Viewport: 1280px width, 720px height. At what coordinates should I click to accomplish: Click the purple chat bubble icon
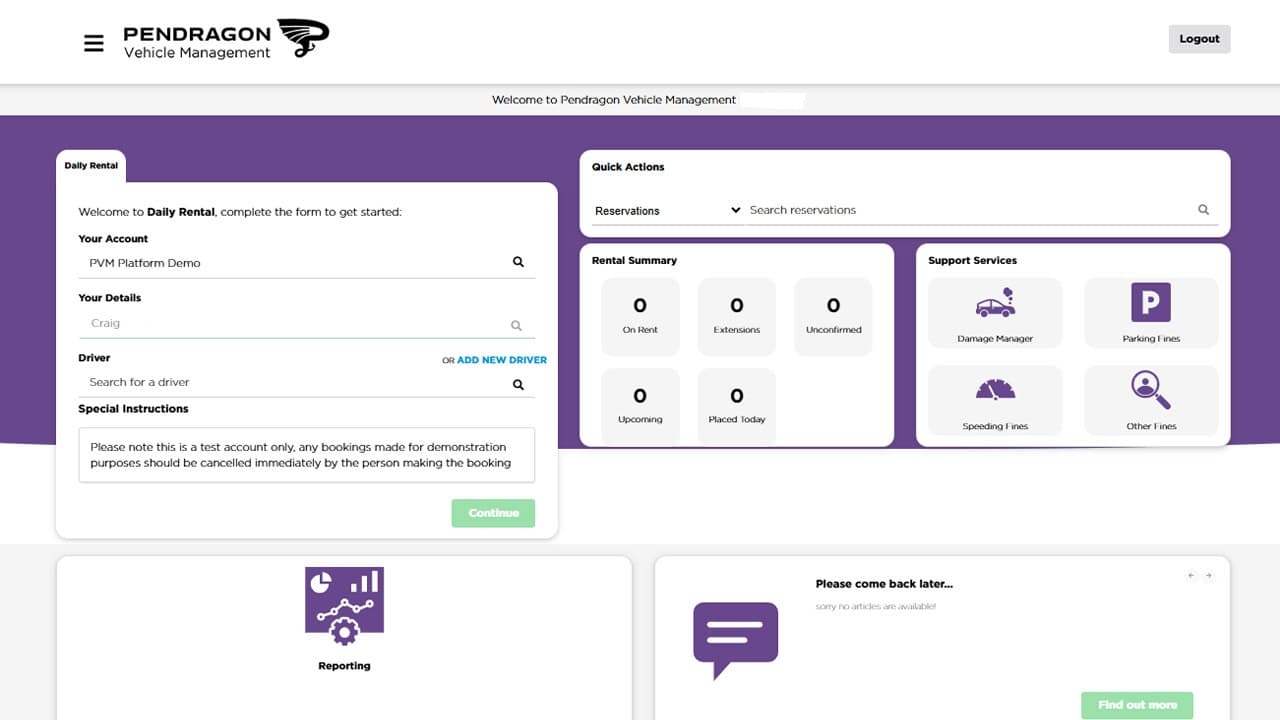pos(735,638)
